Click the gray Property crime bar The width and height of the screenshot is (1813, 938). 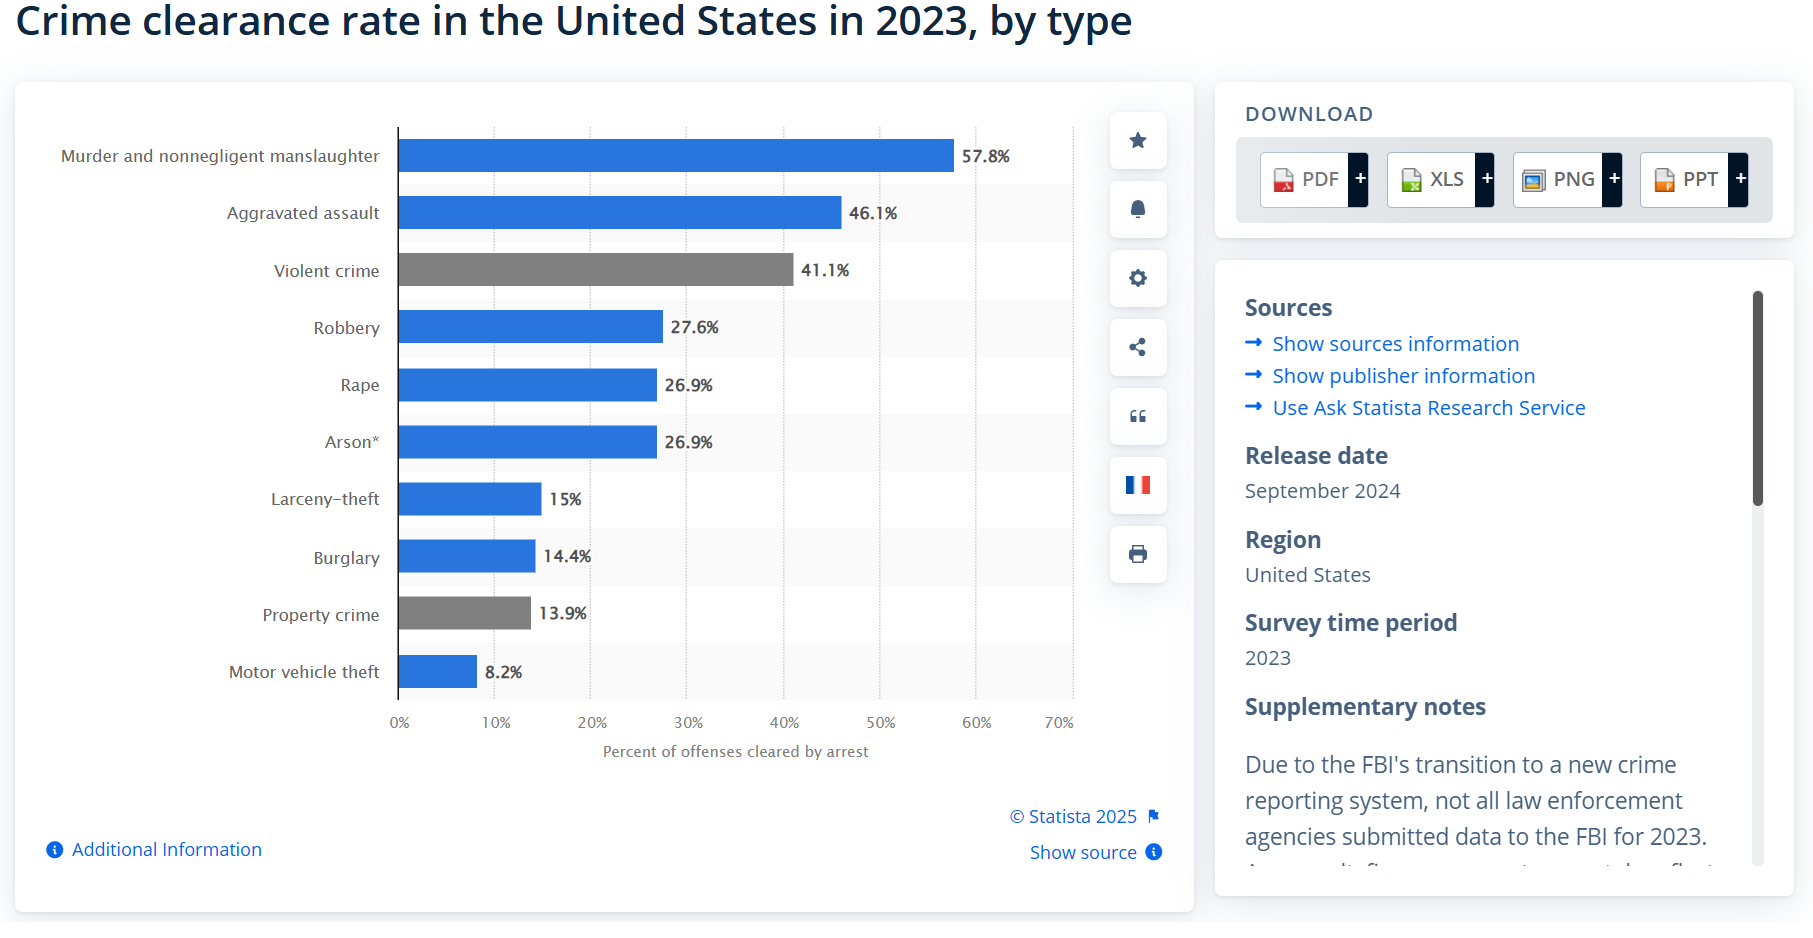(x=465, y=613)
